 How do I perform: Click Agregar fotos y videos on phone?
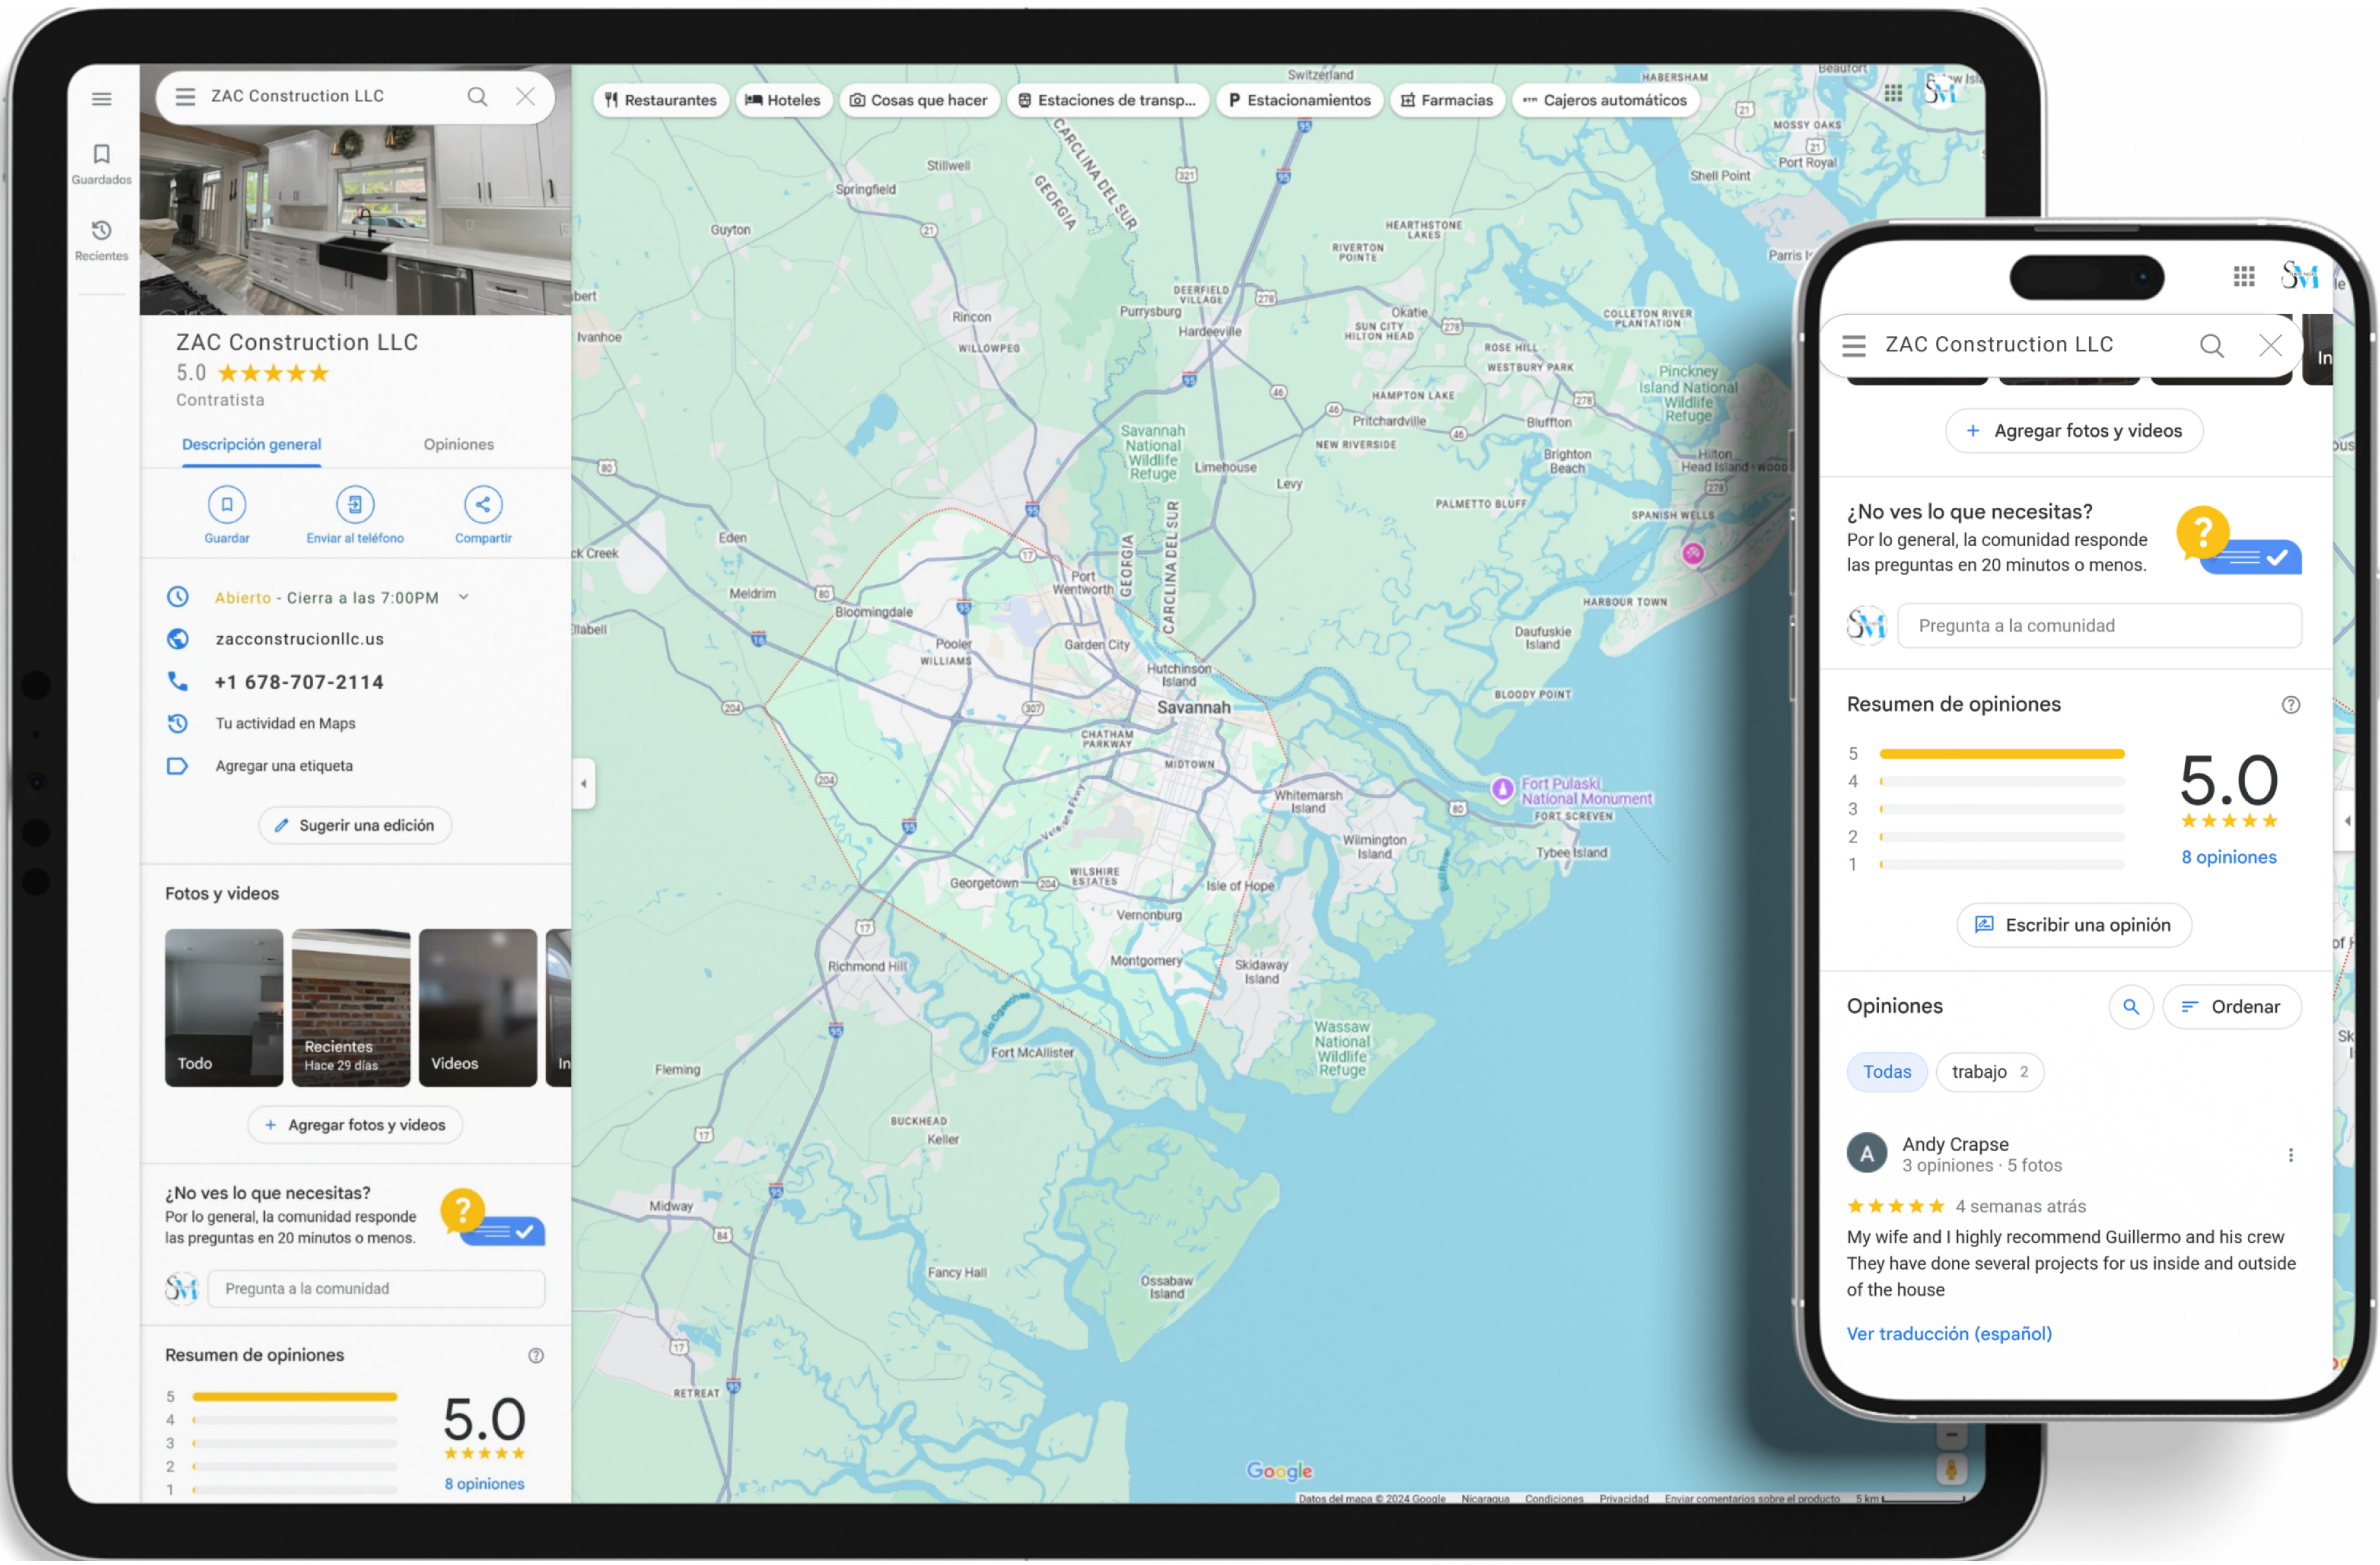pos(2075,432)
